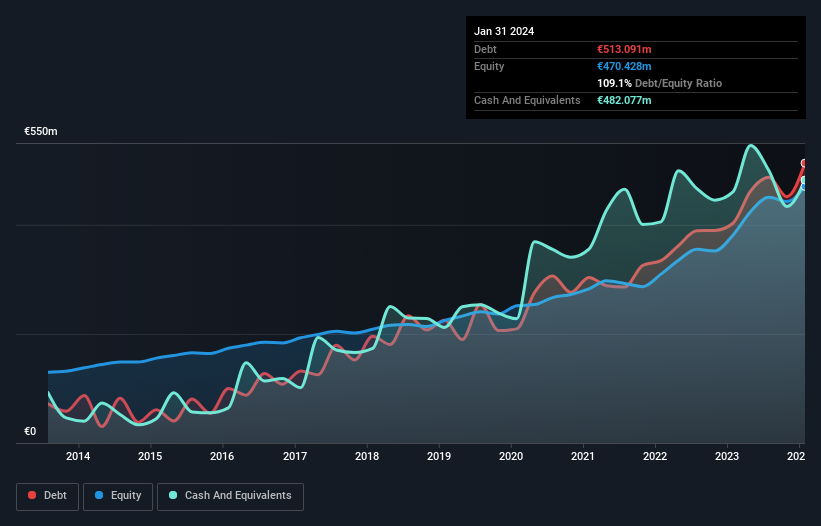This screenshot has width=821, height=526.
Task: Click the 2014 x-axis label
Action: [78, 456]
